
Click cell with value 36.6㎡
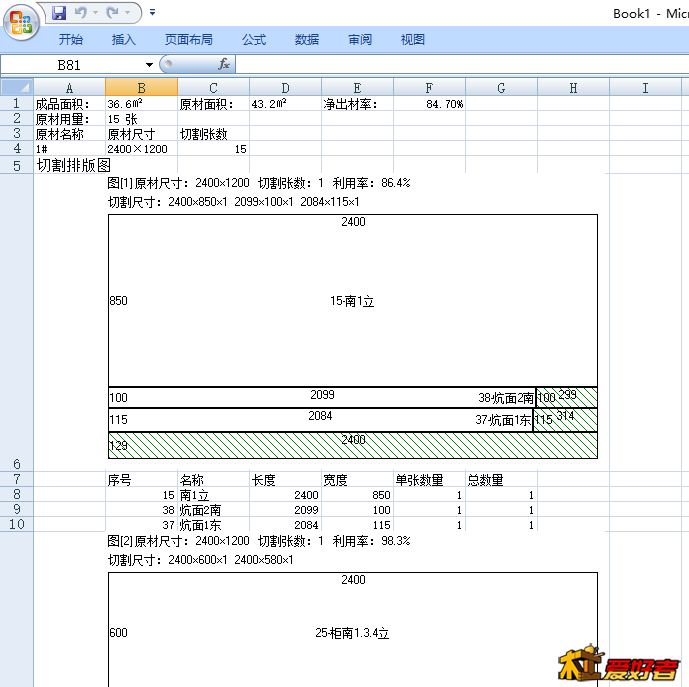click(141, 104)
